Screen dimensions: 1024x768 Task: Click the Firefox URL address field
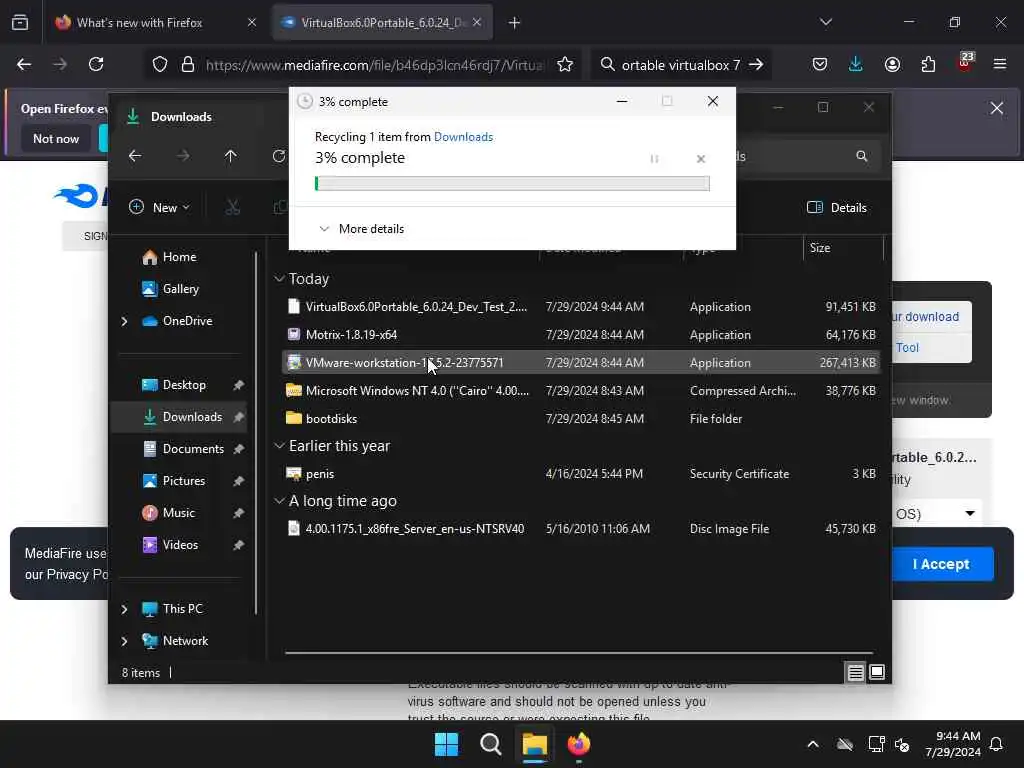point(374,65)
